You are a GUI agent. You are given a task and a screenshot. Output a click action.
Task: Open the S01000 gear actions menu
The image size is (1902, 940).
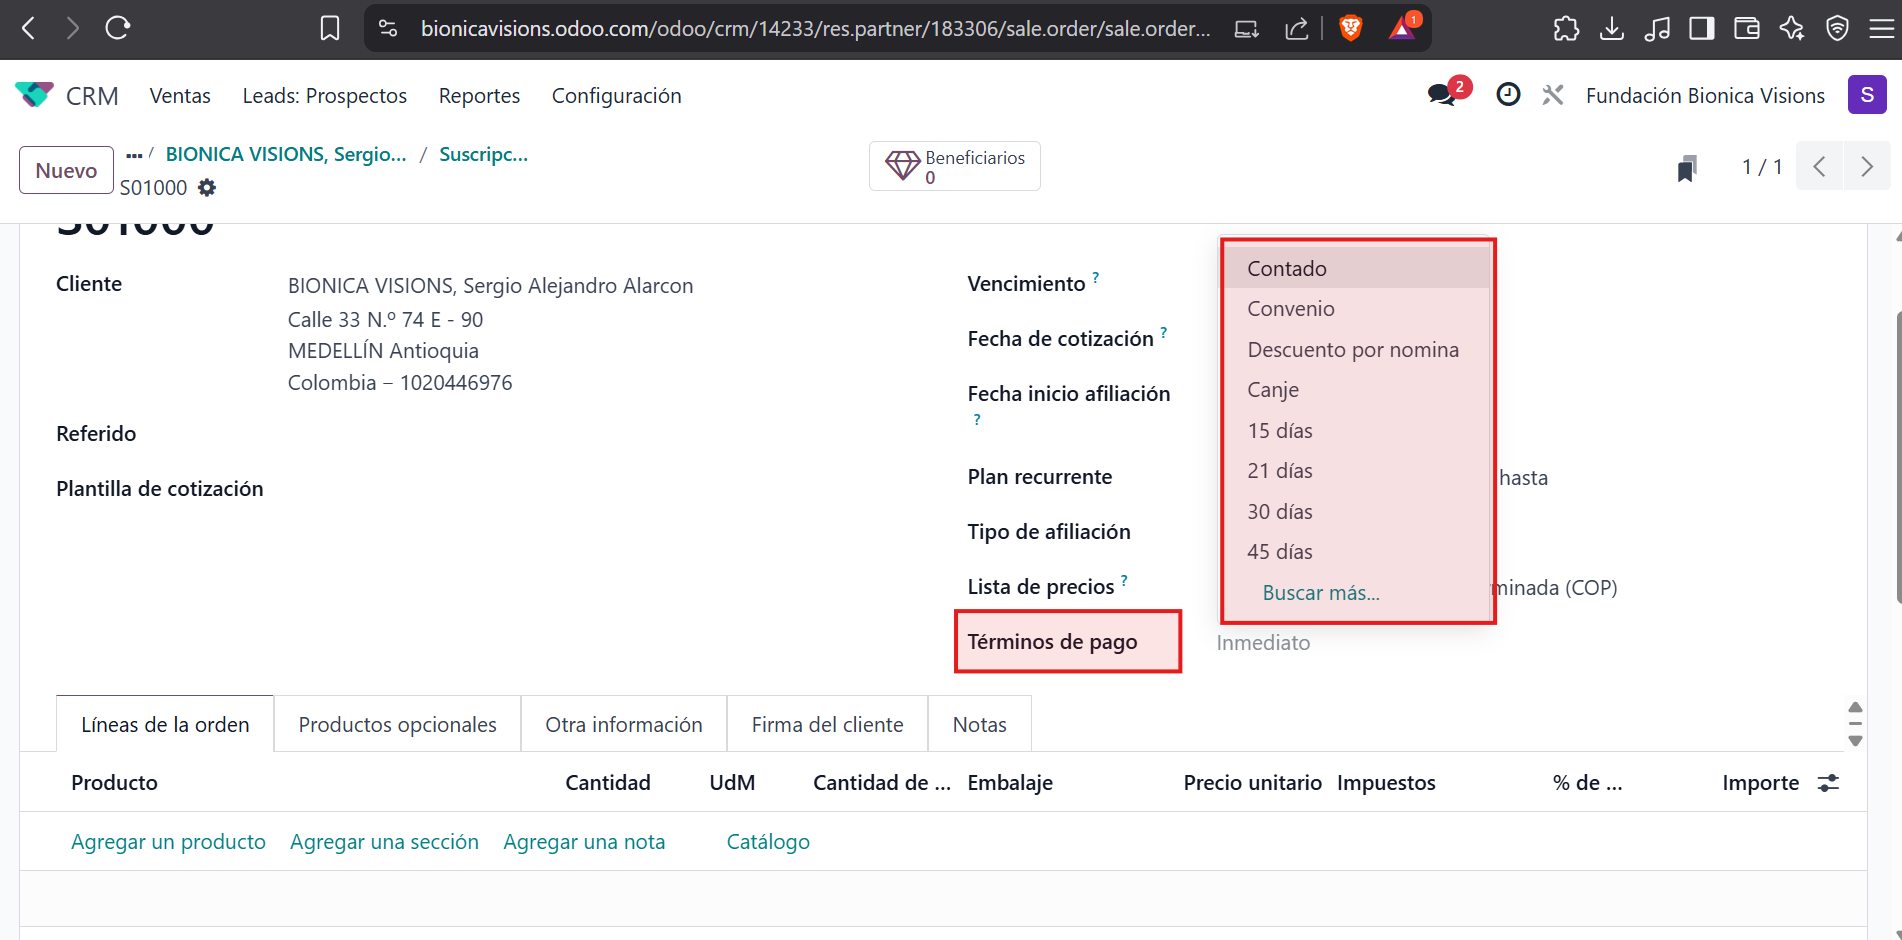pos(207,188)
